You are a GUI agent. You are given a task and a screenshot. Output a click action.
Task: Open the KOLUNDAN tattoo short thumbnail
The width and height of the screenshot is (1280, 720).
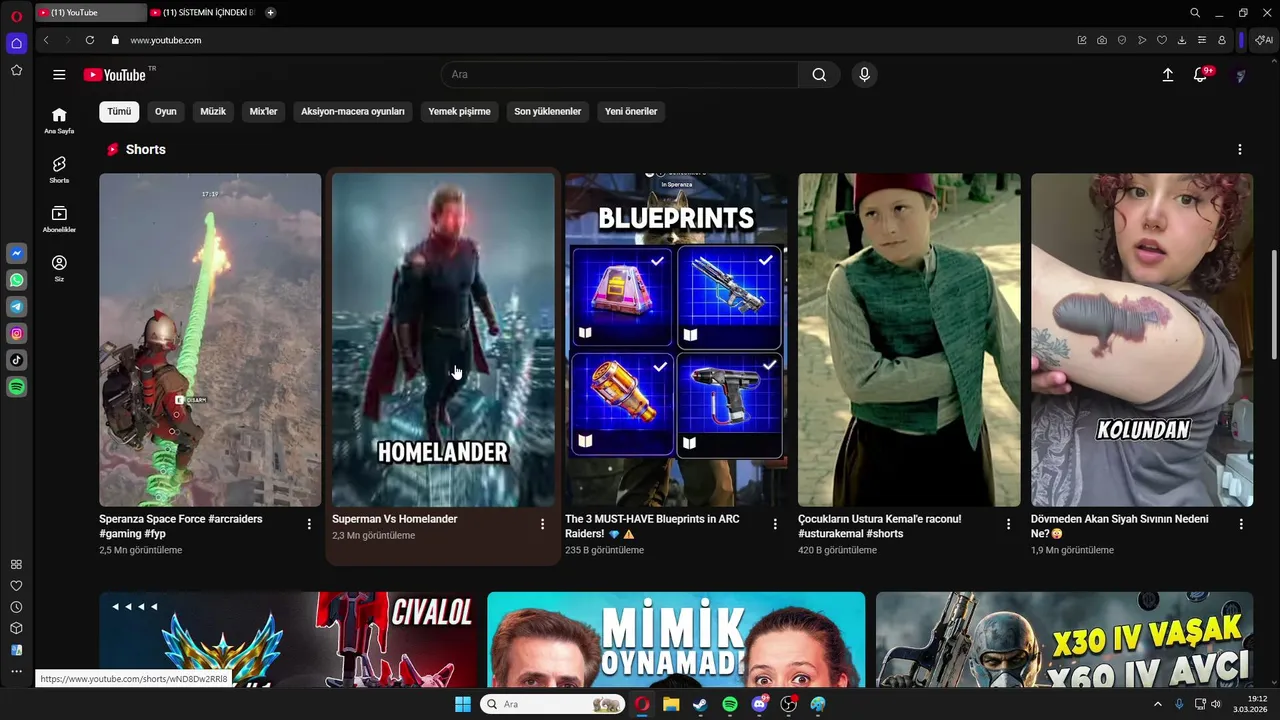point(1142,340)
